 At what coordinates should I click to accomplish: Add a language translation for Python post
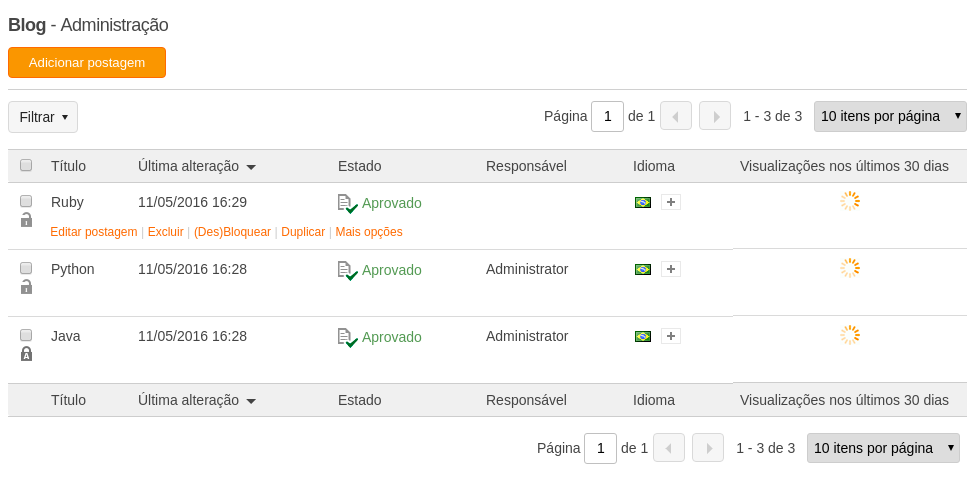[670, 269]
